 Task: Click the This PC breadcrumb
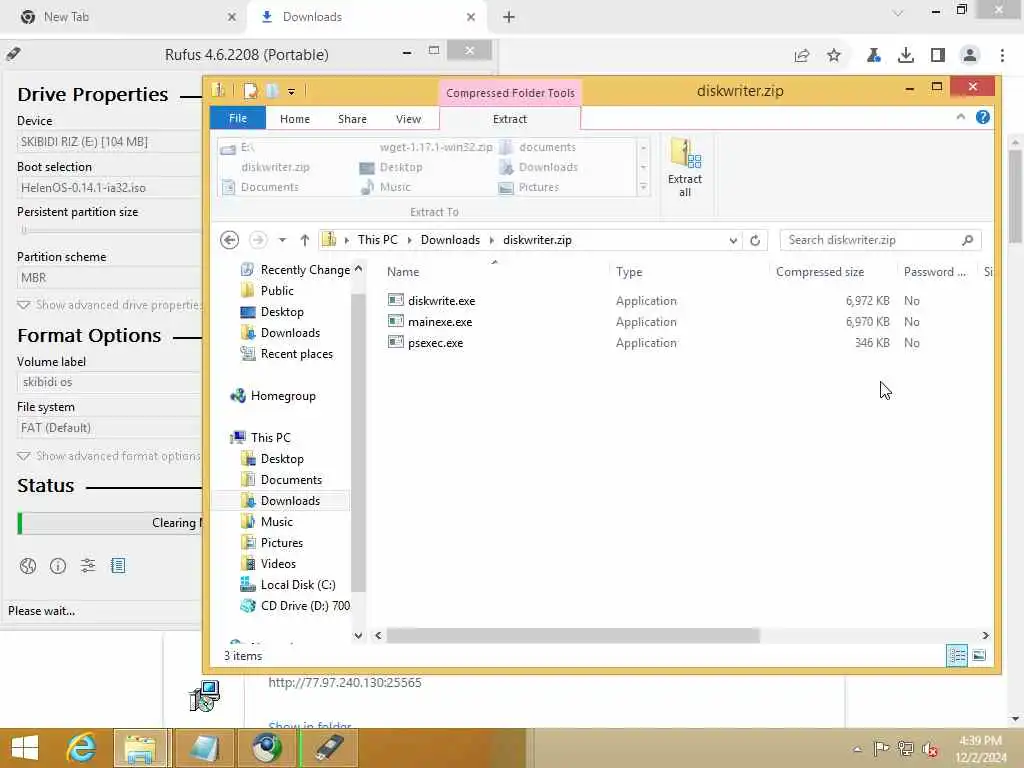point(377,240)
